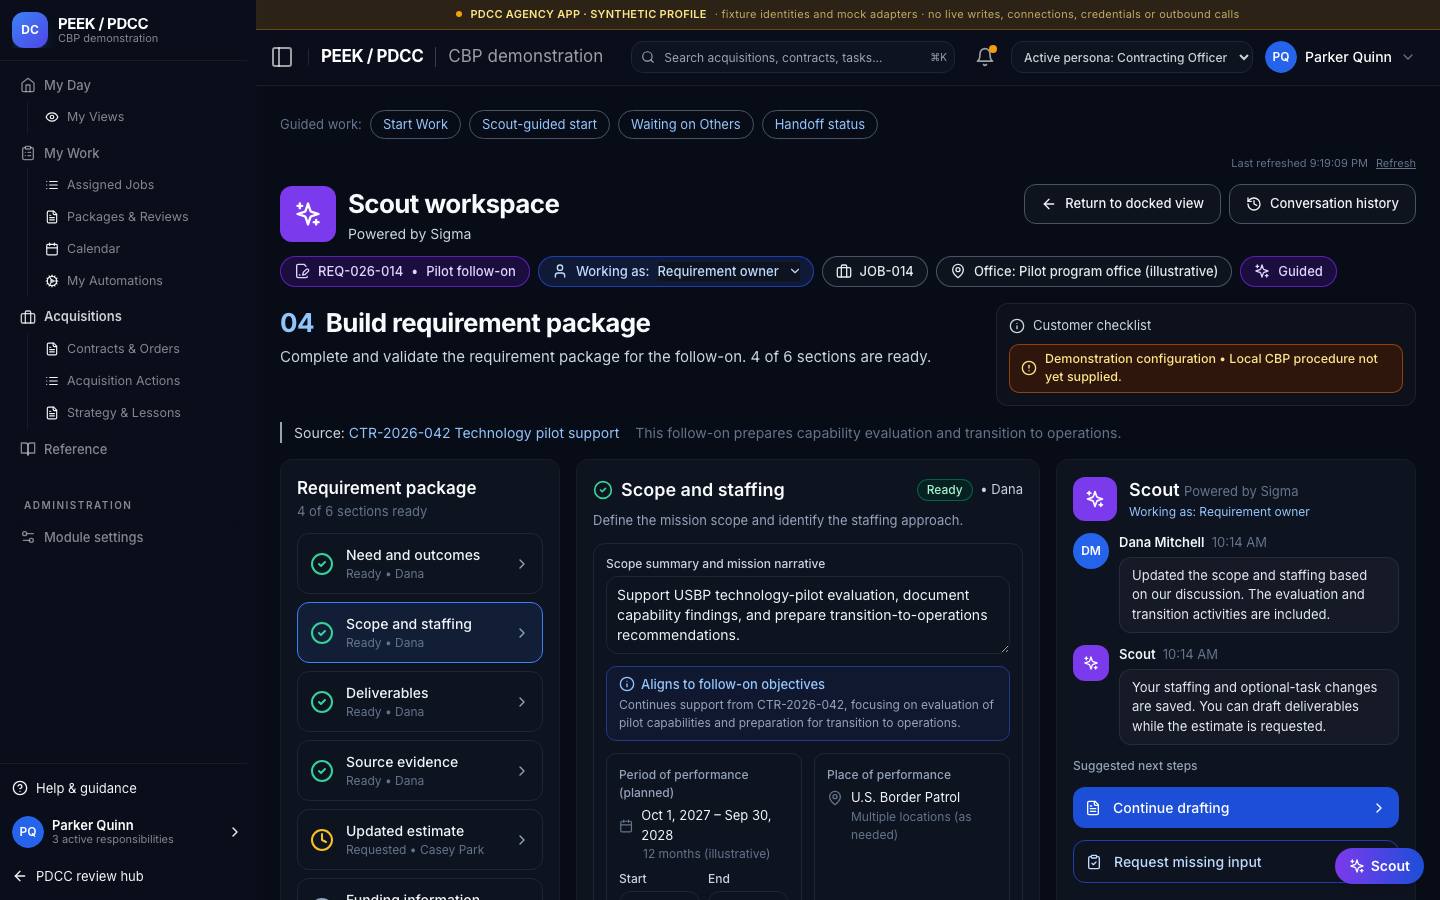Open the notifications bell
The image size is (1440, 900).
point(985,57)
